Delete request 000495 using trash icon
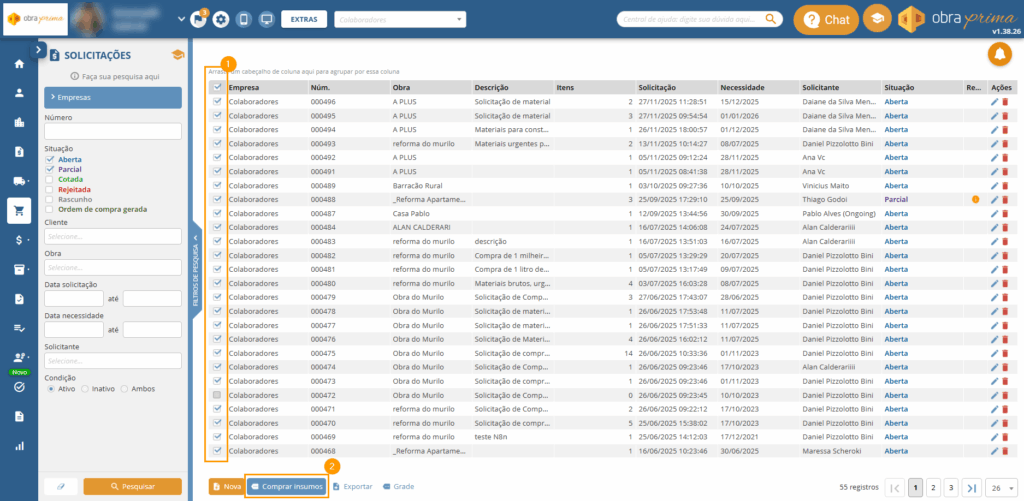The height and width of the screenshot is (501, 1024). pyautogui.click(x=1005, y=116)
